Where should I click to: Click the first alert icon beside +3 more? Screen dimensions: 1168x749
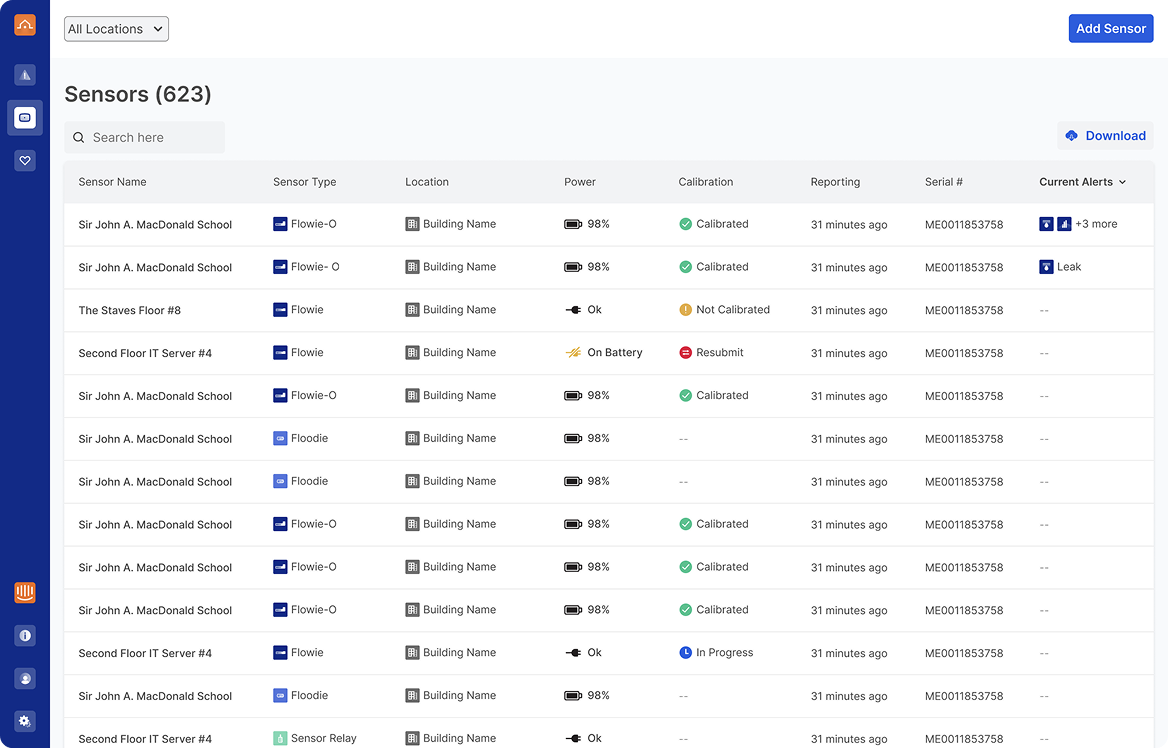1046,224
